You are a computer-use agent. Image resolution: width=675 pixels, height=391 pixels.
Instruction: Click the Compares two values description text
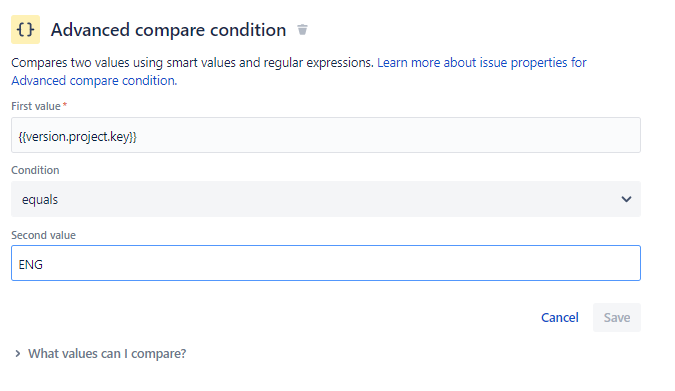pos(192,63)
